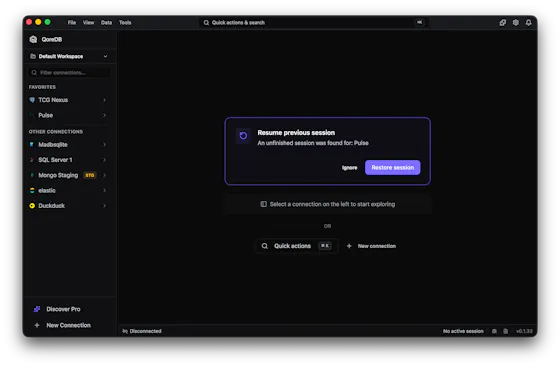
Task: Click the plus icon beside central New connection
Action: coord(349,246)
